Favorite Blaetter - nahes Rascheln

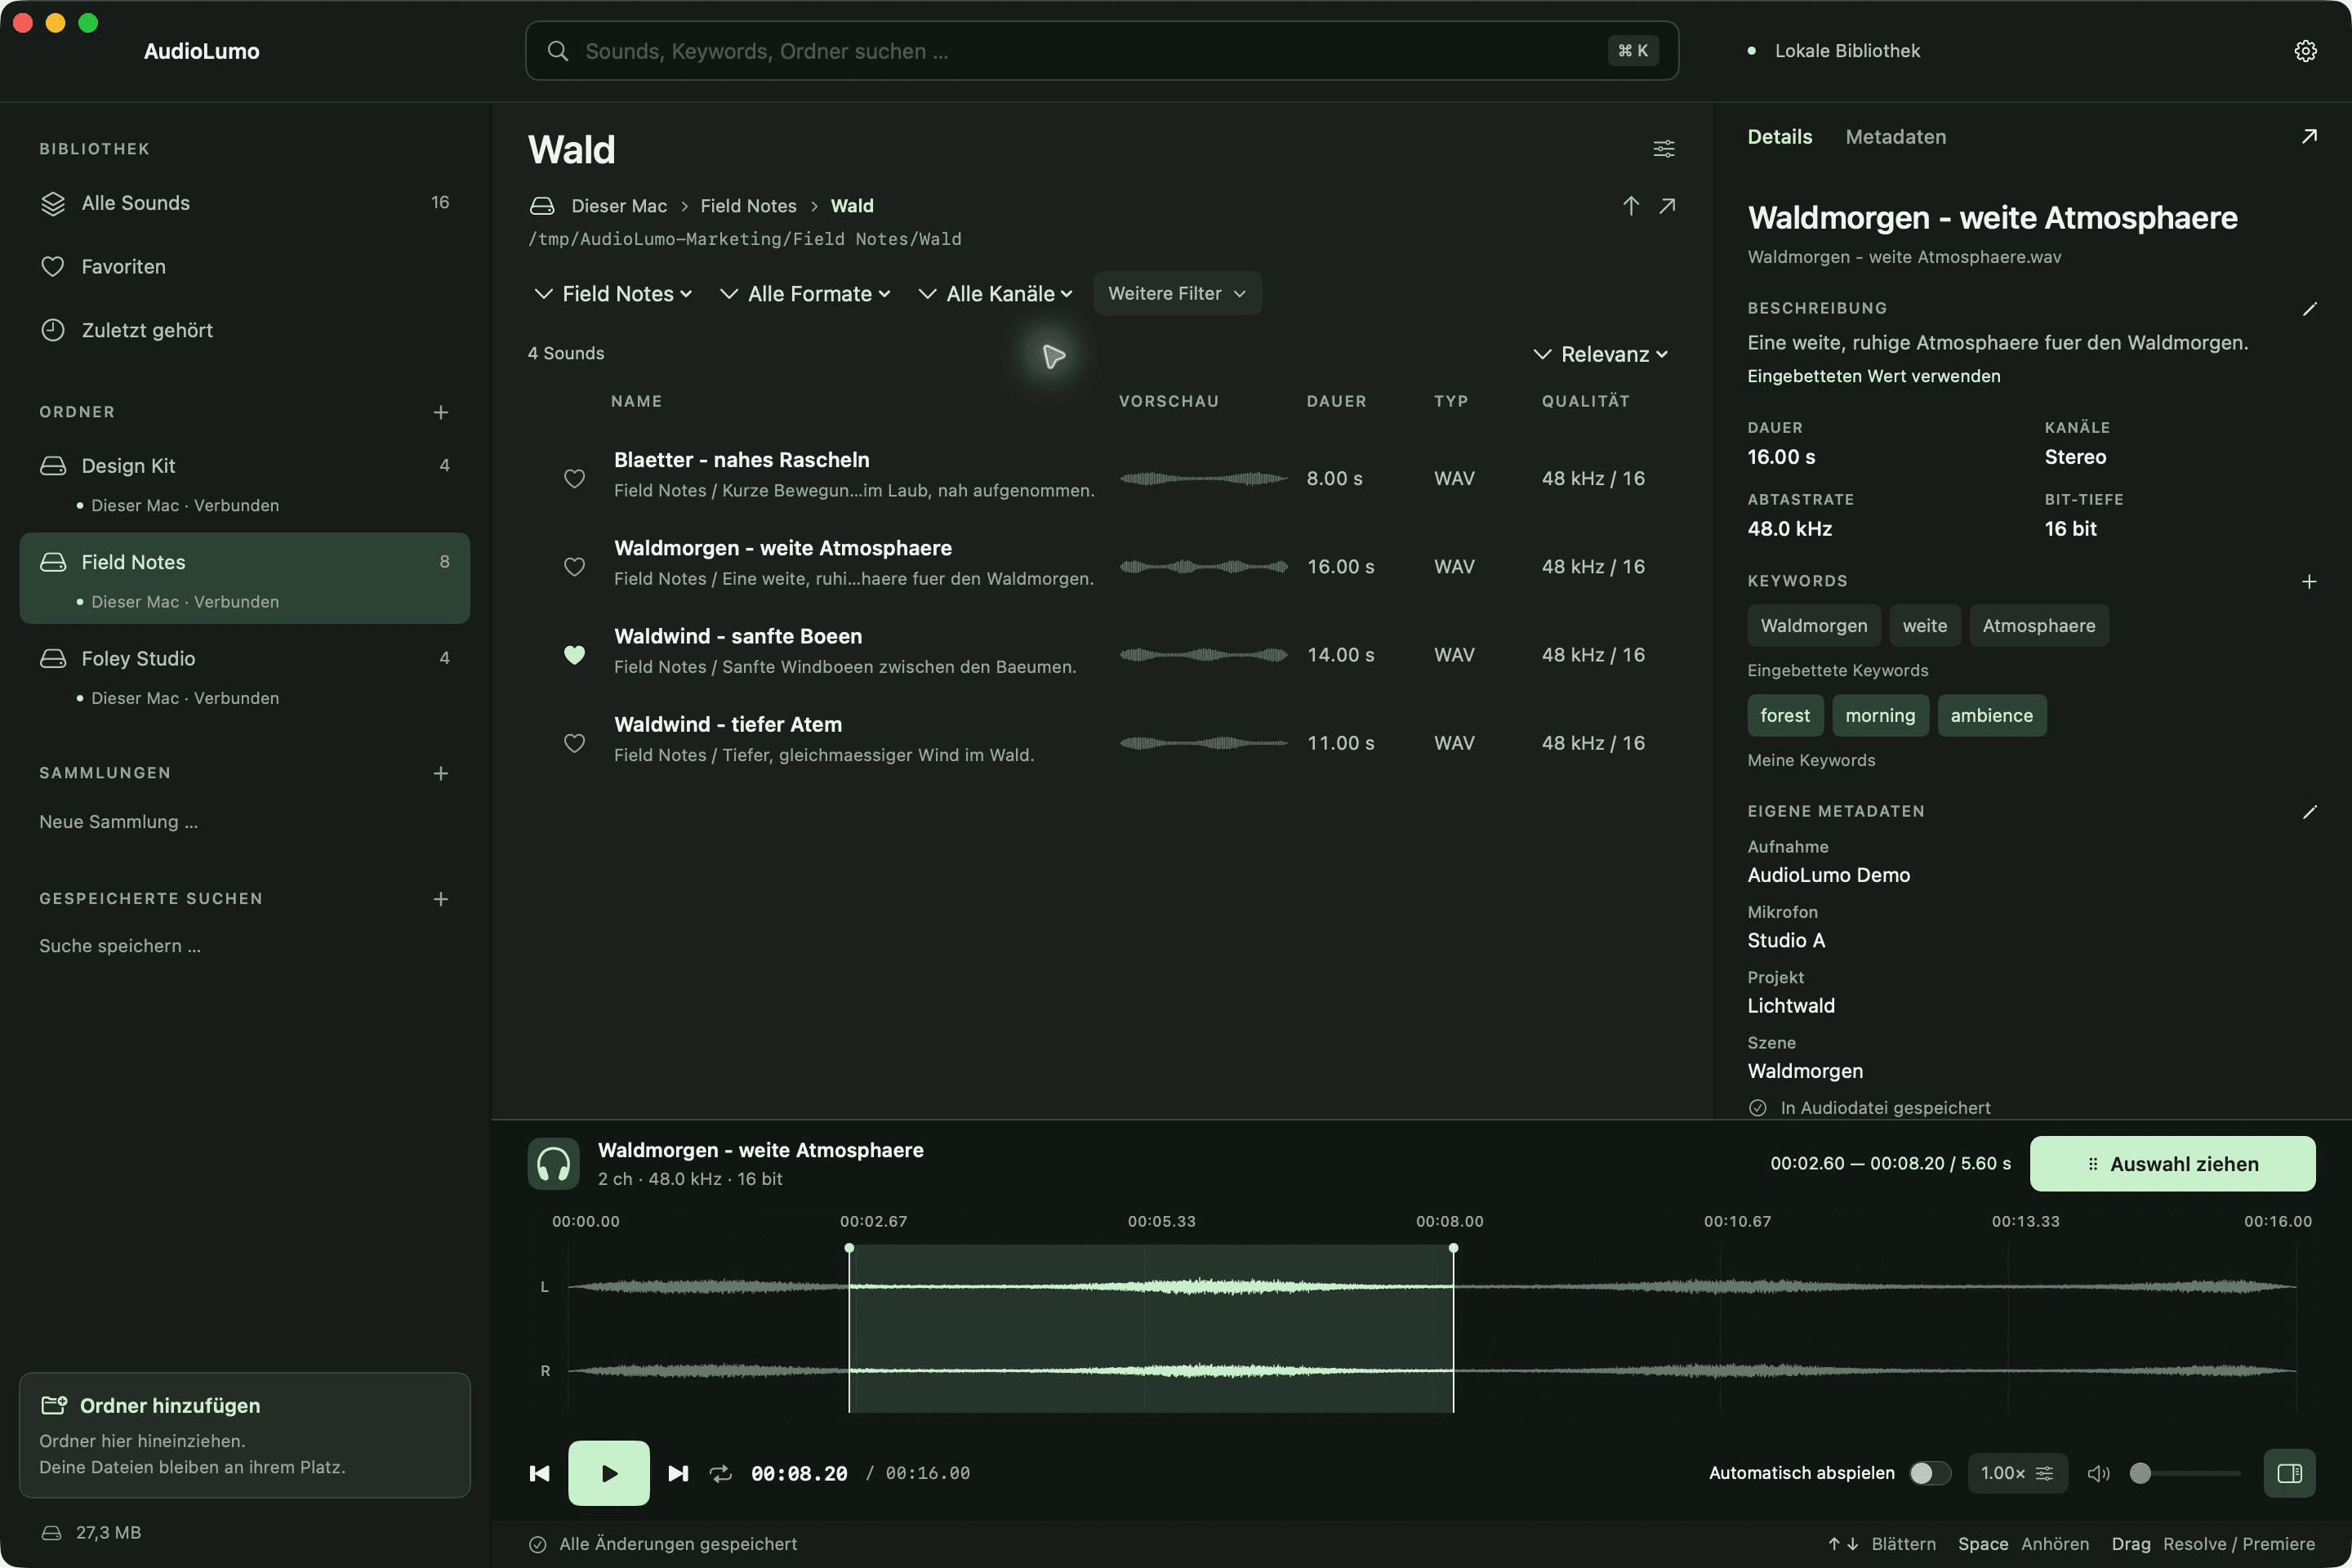coord(574,478)
